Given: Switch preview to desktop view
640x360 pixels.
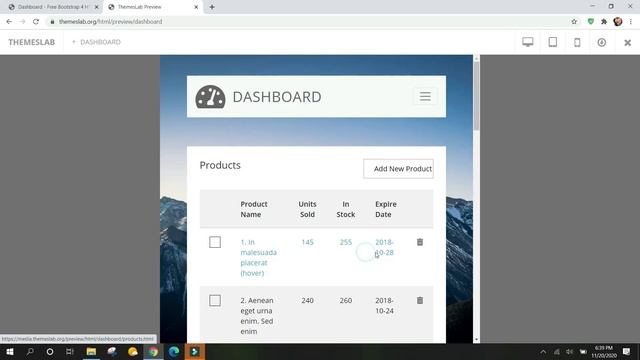Looking at the screenshot, I should pos(527,42).
